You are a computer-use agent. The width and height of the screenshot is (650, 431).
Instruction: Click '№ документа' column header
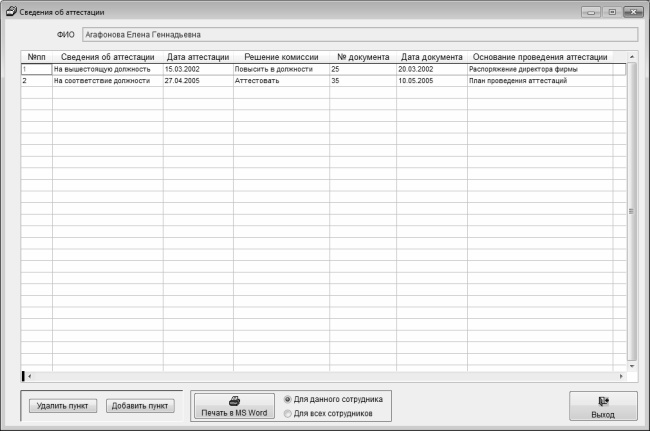362,57
